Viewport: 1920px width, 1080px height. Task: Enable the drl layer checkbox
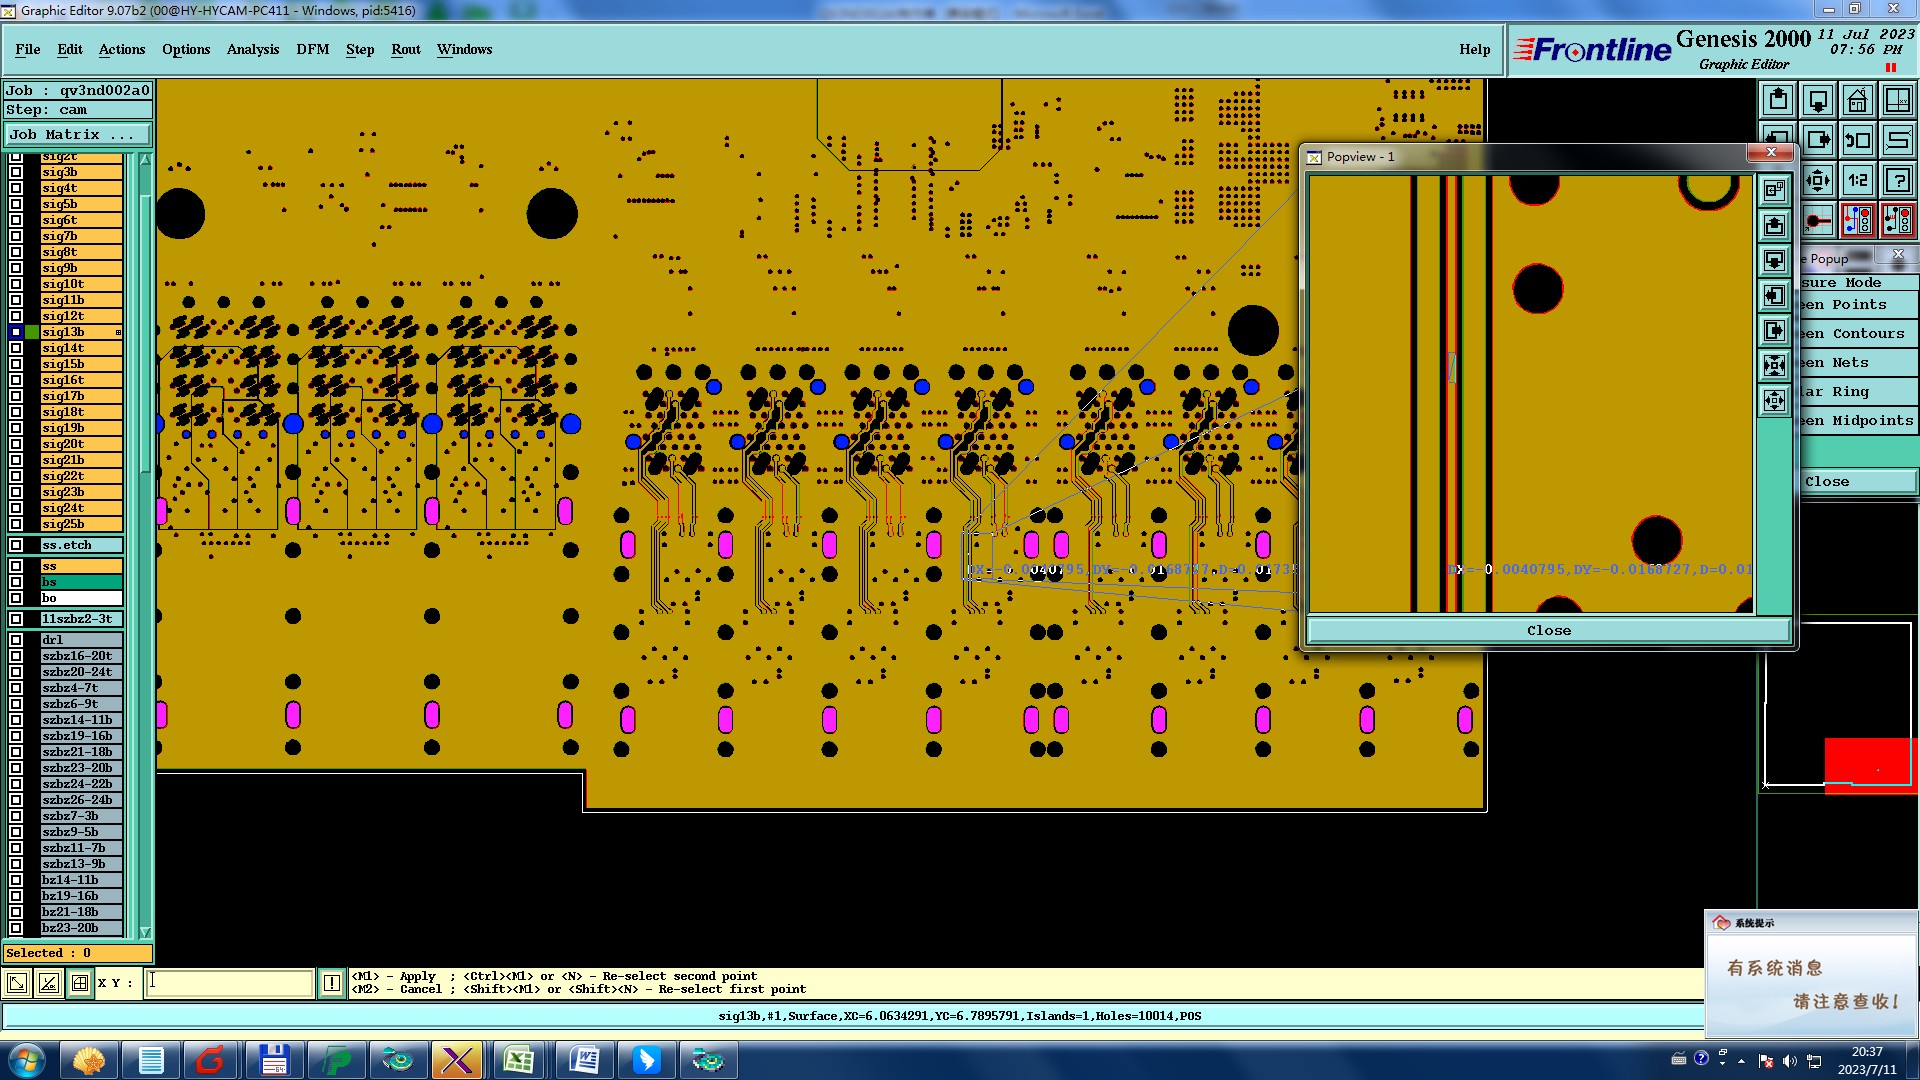[x=16, y=640]
